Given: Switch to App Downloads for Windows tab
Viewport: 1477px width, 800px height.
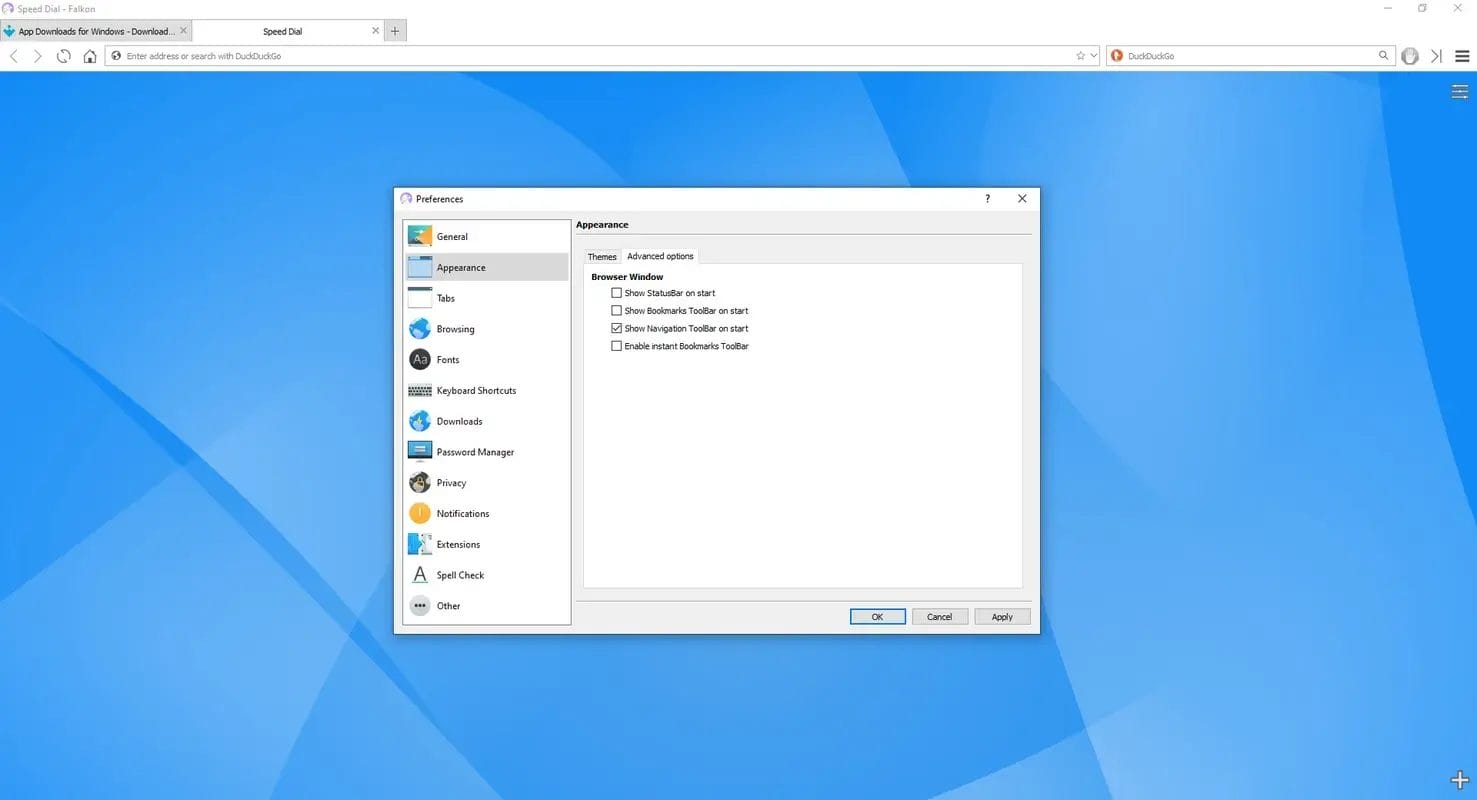Looking at the screenshot, I should click(x=95, y=31).
